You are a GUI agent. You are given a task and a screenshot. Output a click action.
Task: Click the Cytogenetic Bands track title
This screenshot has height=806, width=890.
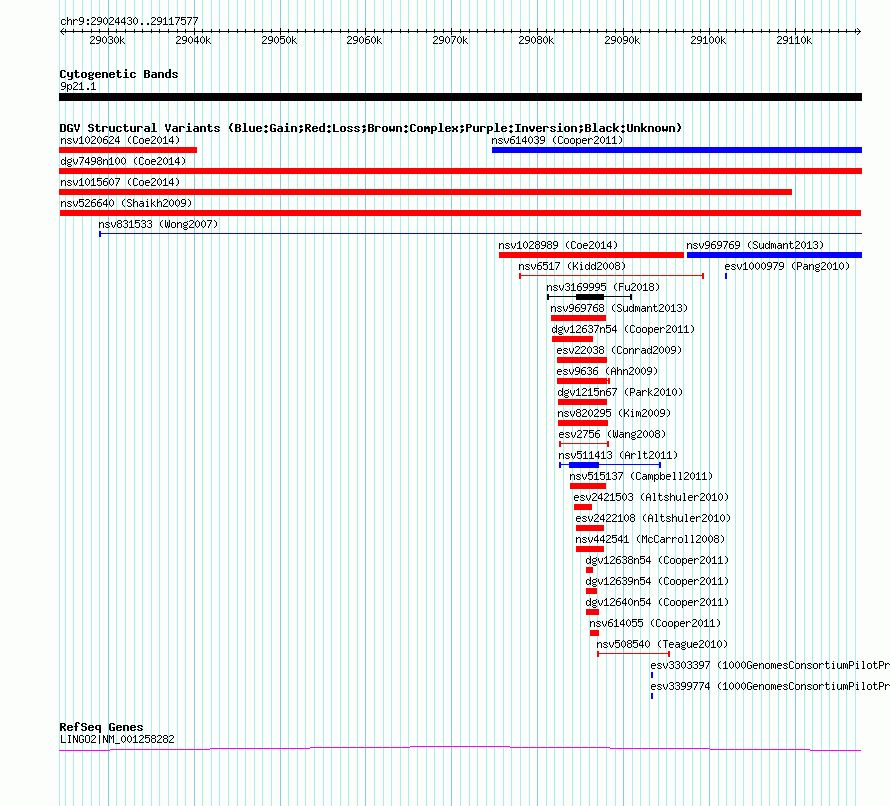[x=119, y=74]
